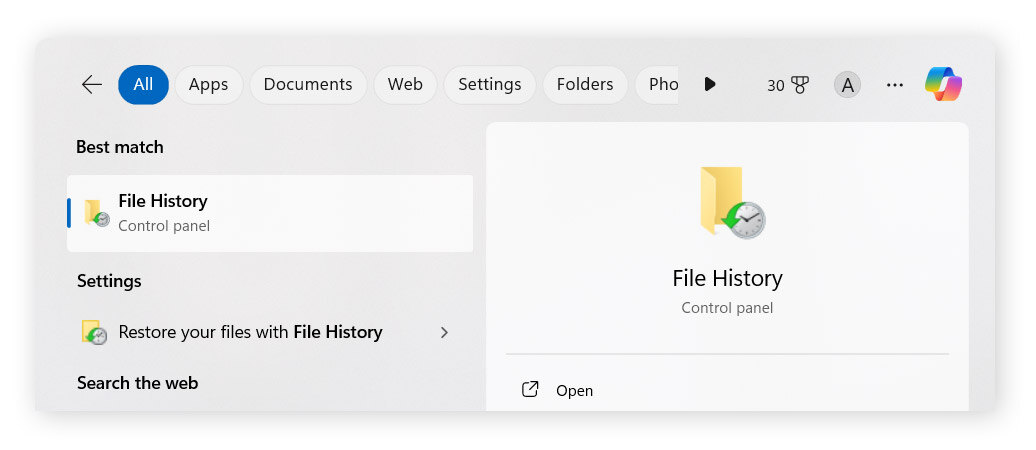Open the three-dots more options menu
1036x450 pixels.
(895, 85)
